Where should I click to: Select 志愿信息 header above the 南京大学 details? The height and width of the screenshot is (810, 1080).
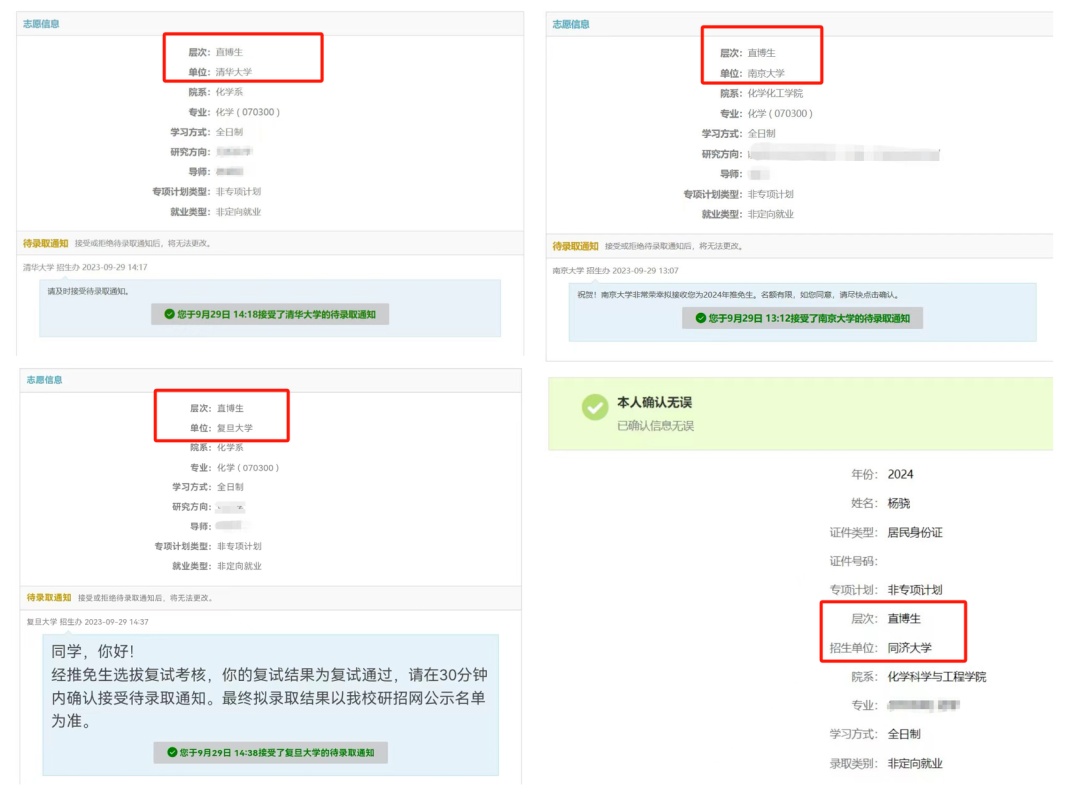coord(571,24)
